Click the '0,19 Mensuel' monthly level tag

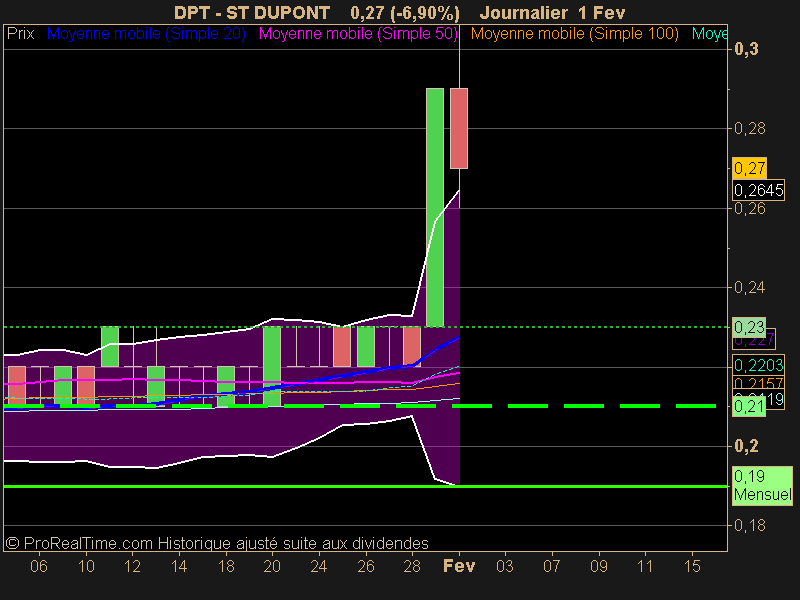[x=762, y=486]
